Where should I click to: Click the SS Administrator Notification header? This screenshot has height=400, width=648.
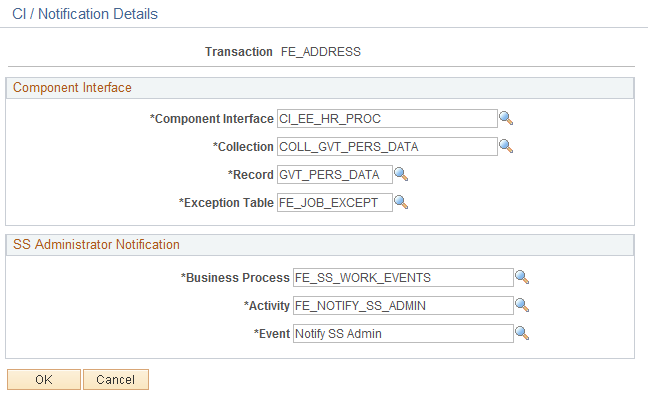click(96, 245)
